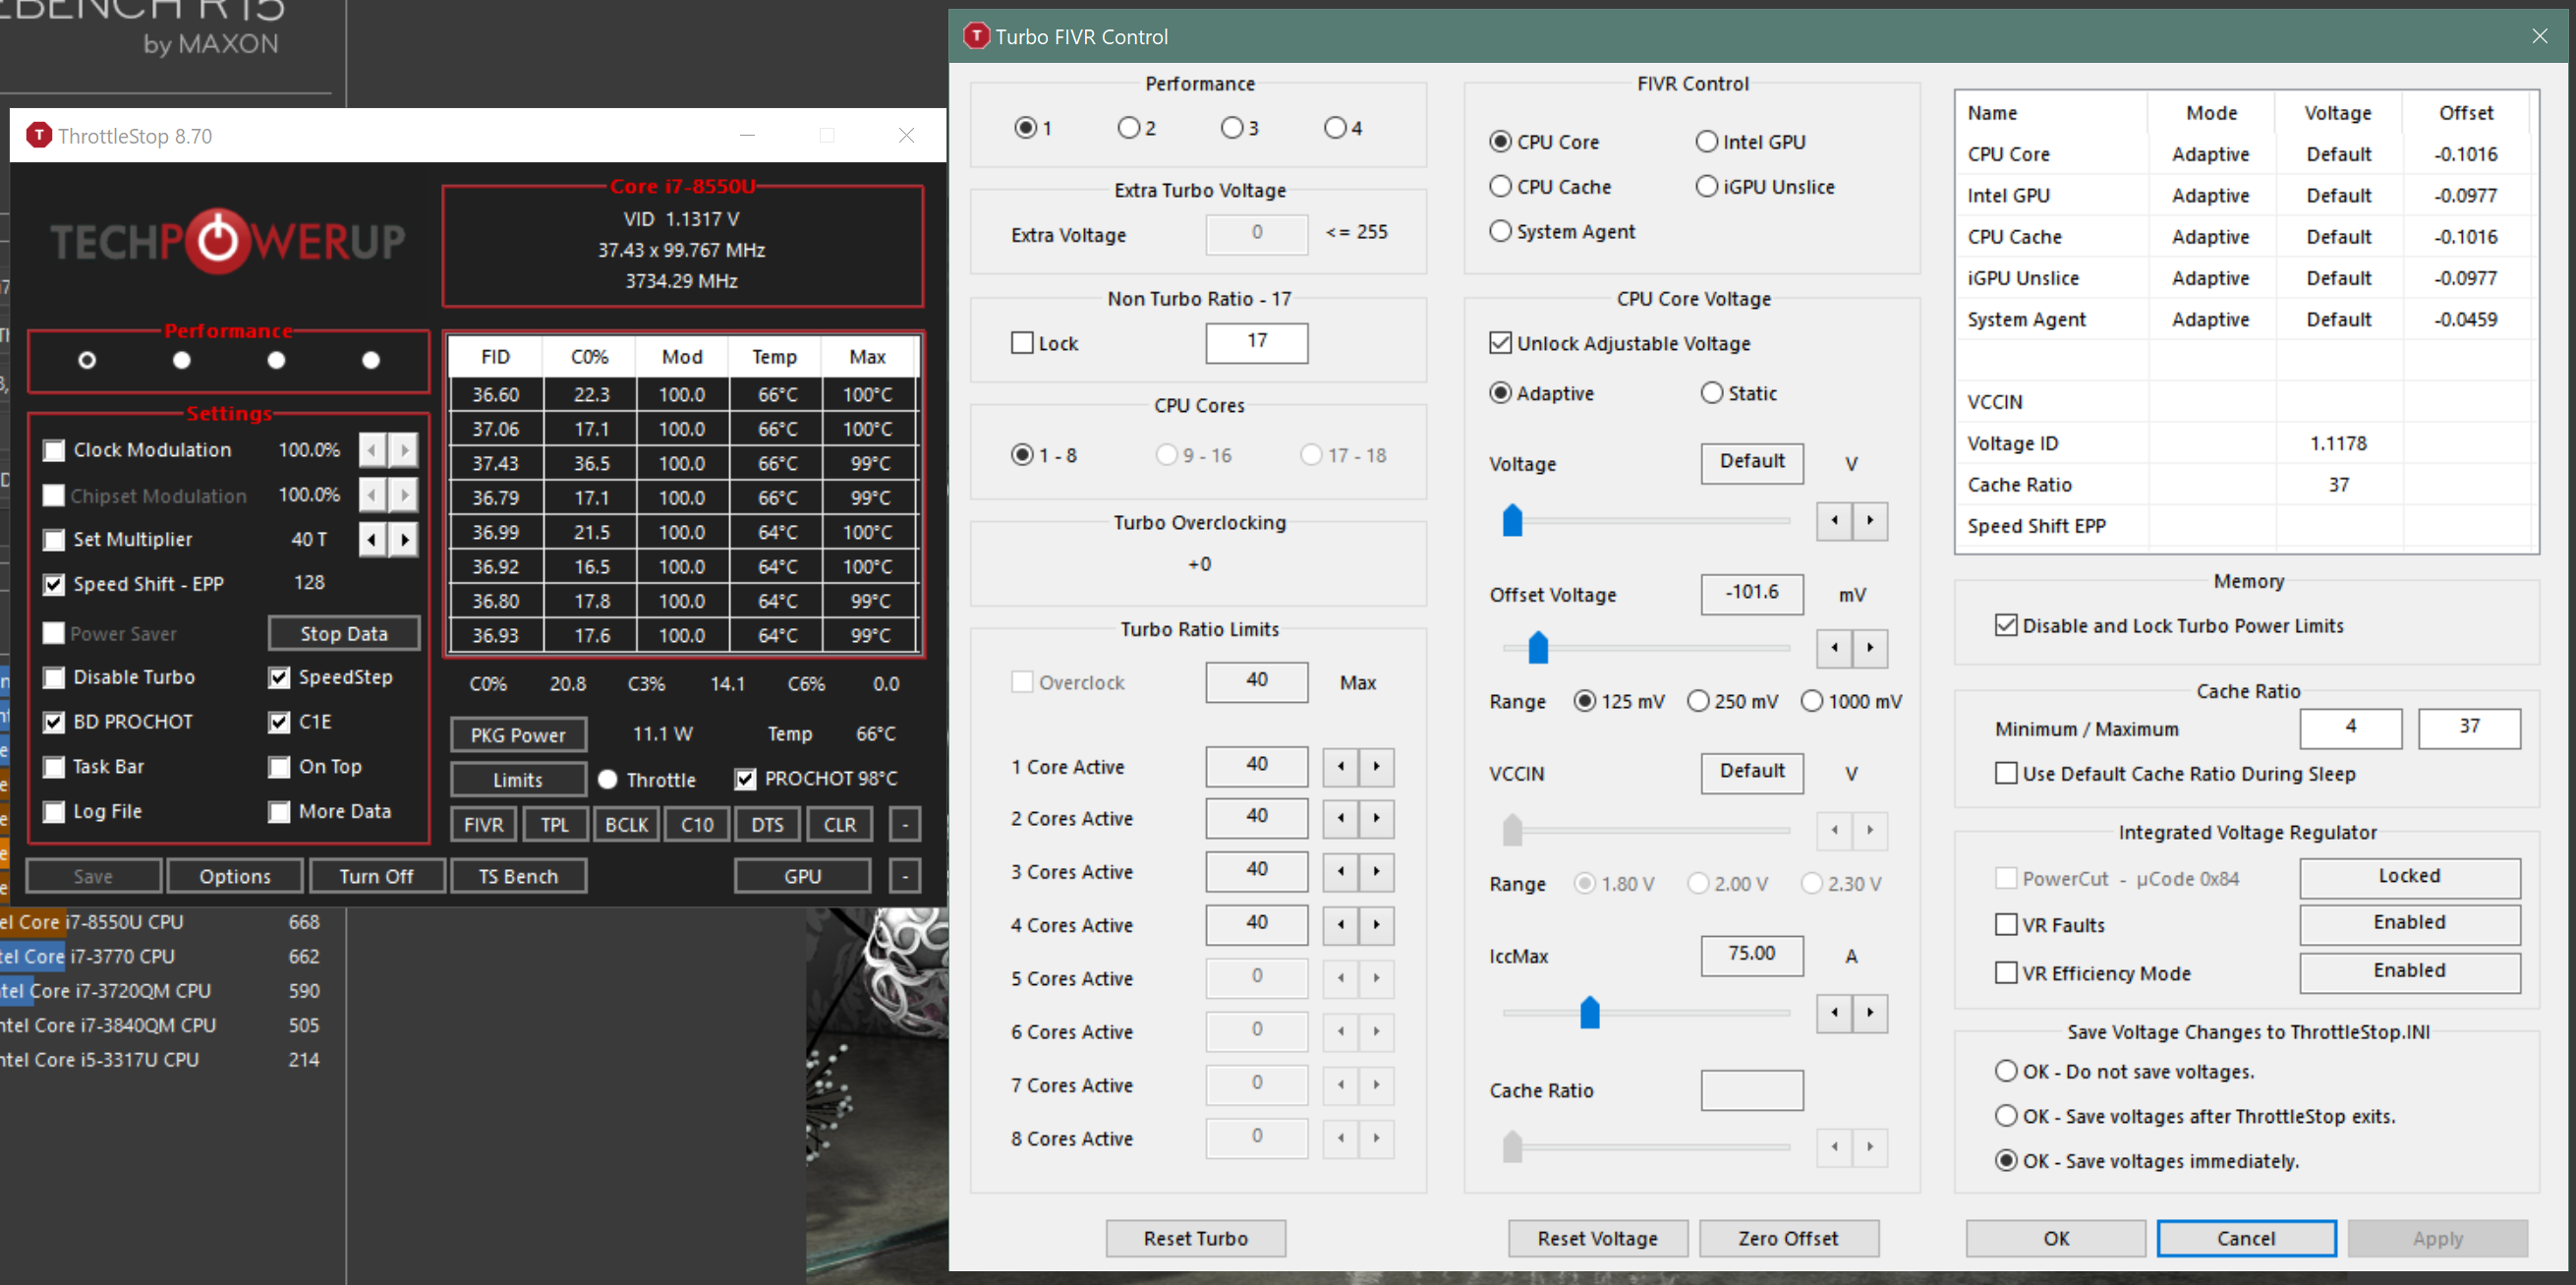Click the minus button next to CLR
This screenshot has height=1285, width=2576.
coord(904,824)
